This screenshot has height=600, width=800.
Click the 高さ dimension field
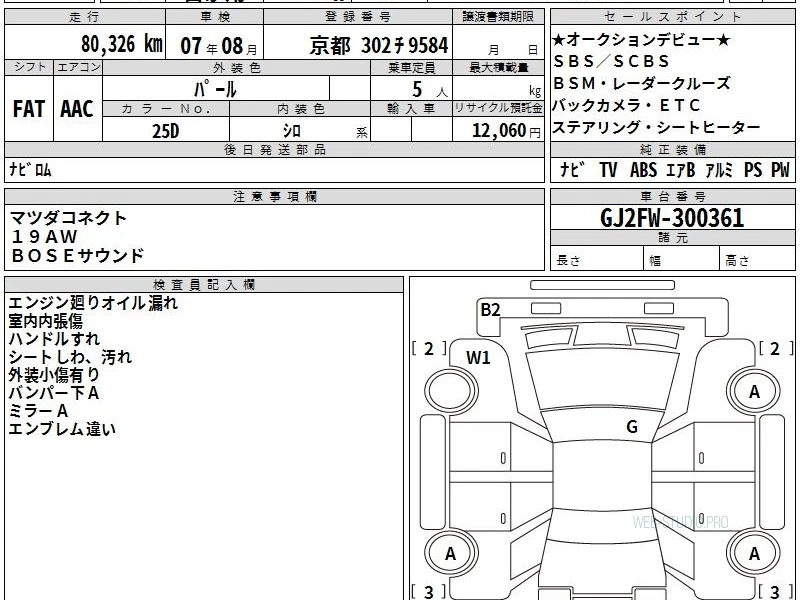[757, 258]
